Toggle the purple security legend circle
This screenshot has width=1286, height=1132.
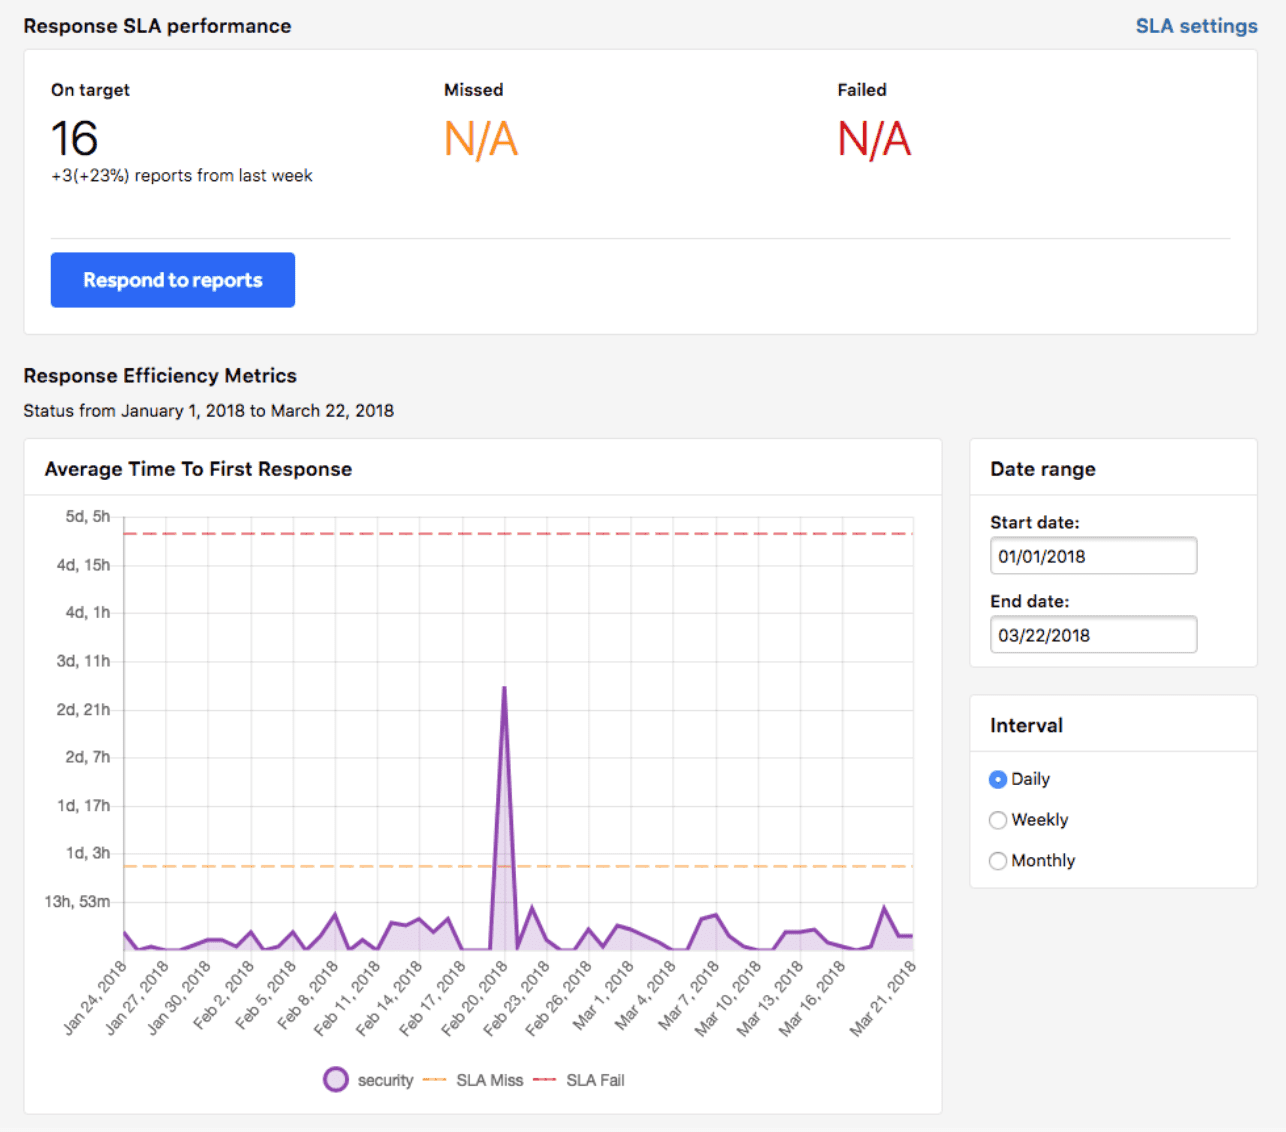[x=336, y=1080]
